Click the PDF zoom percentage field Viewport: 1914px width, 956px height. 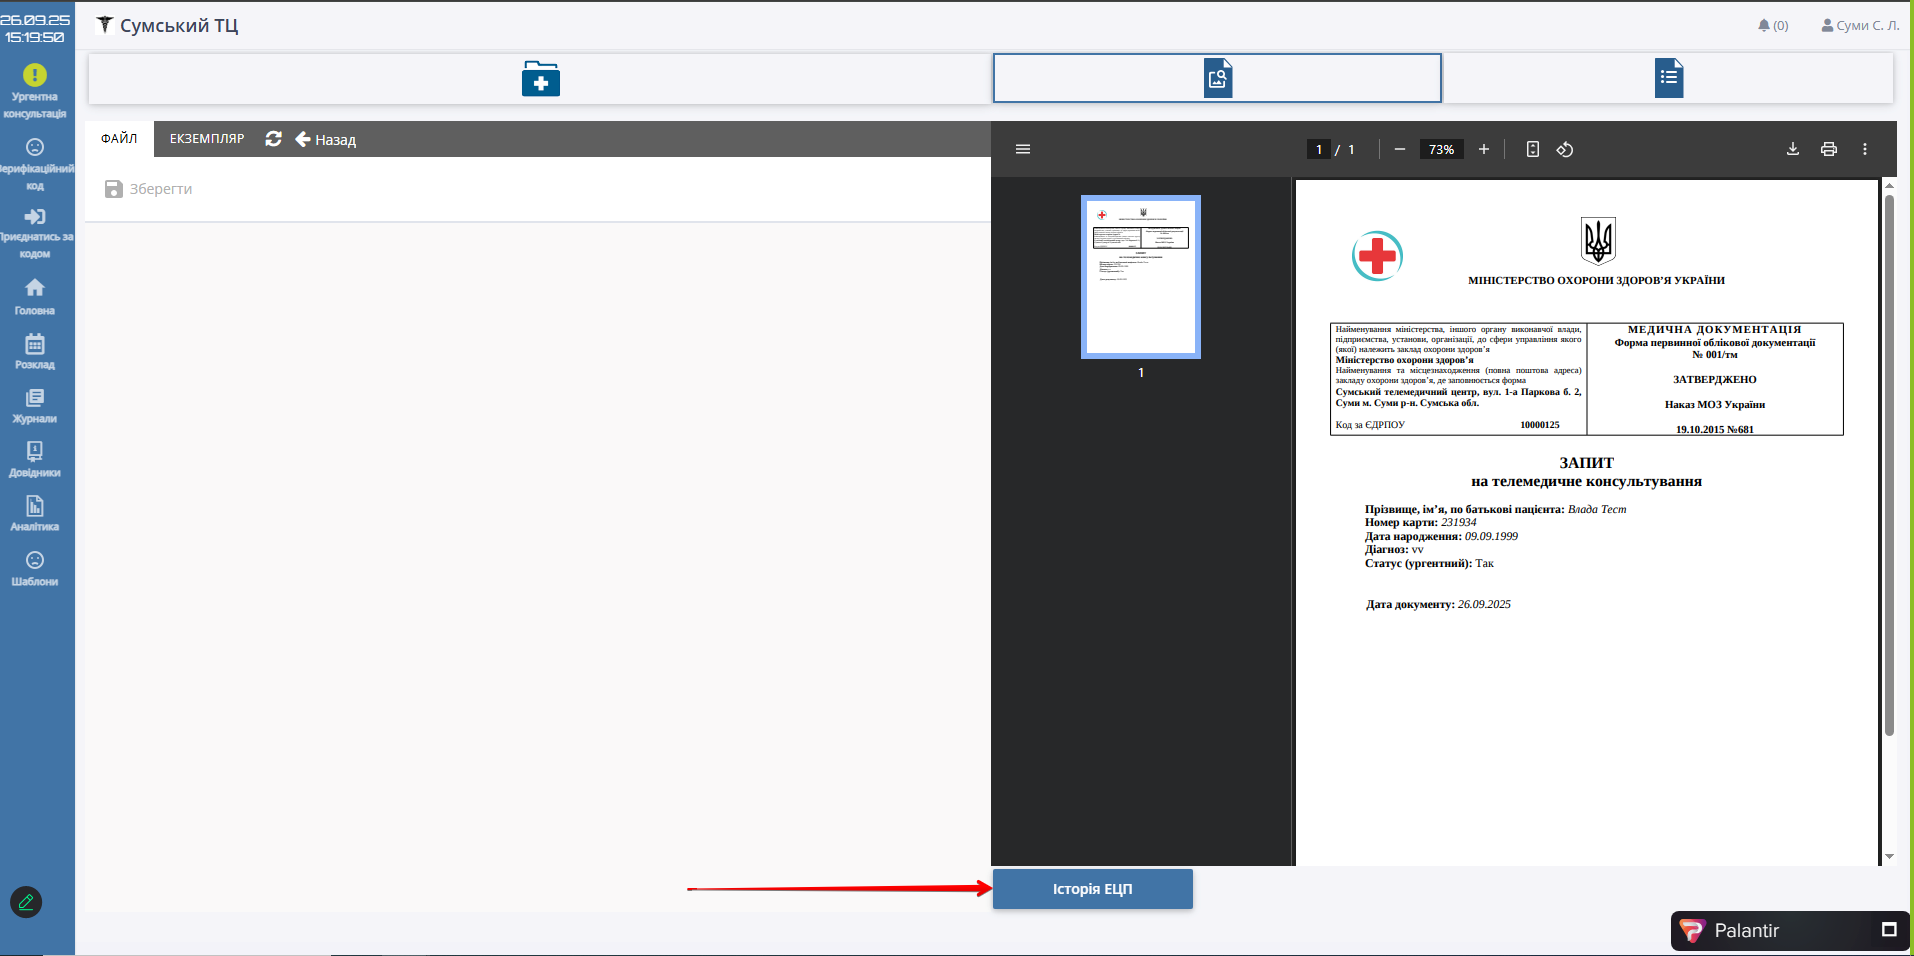1441,149
